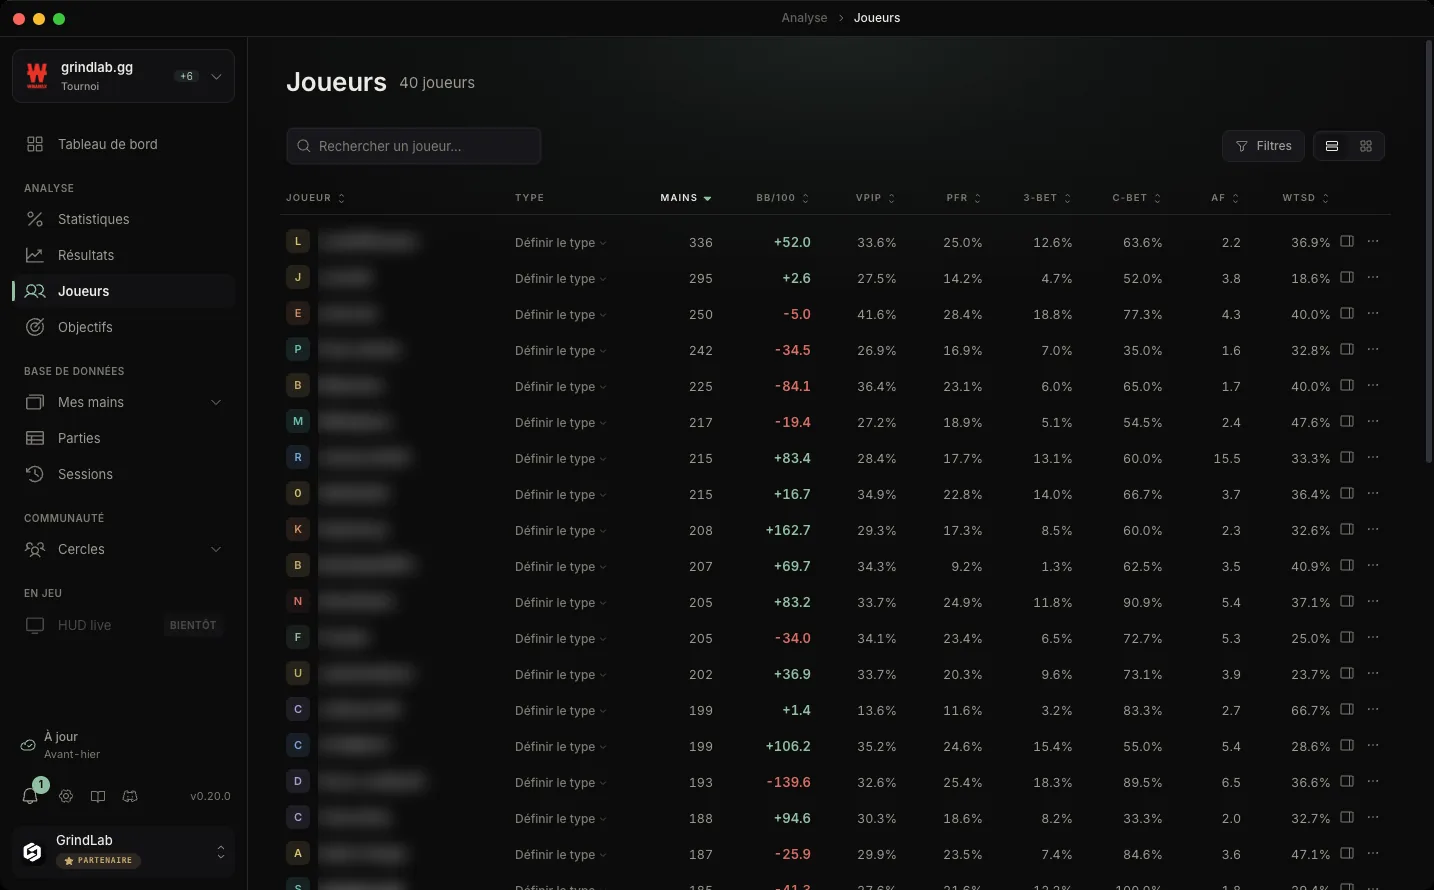The image size is (1434, 890).
Task: Sort by Joueur column header
Action: (x=315, y=198)
